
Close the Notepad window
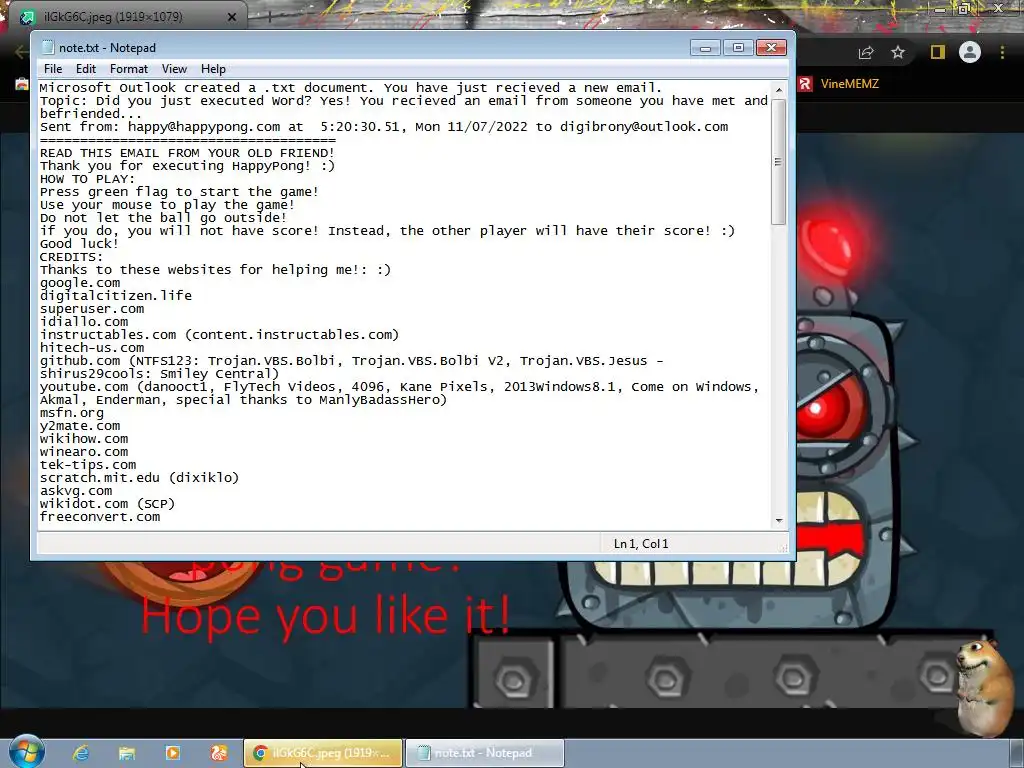[x=771, y=48]
